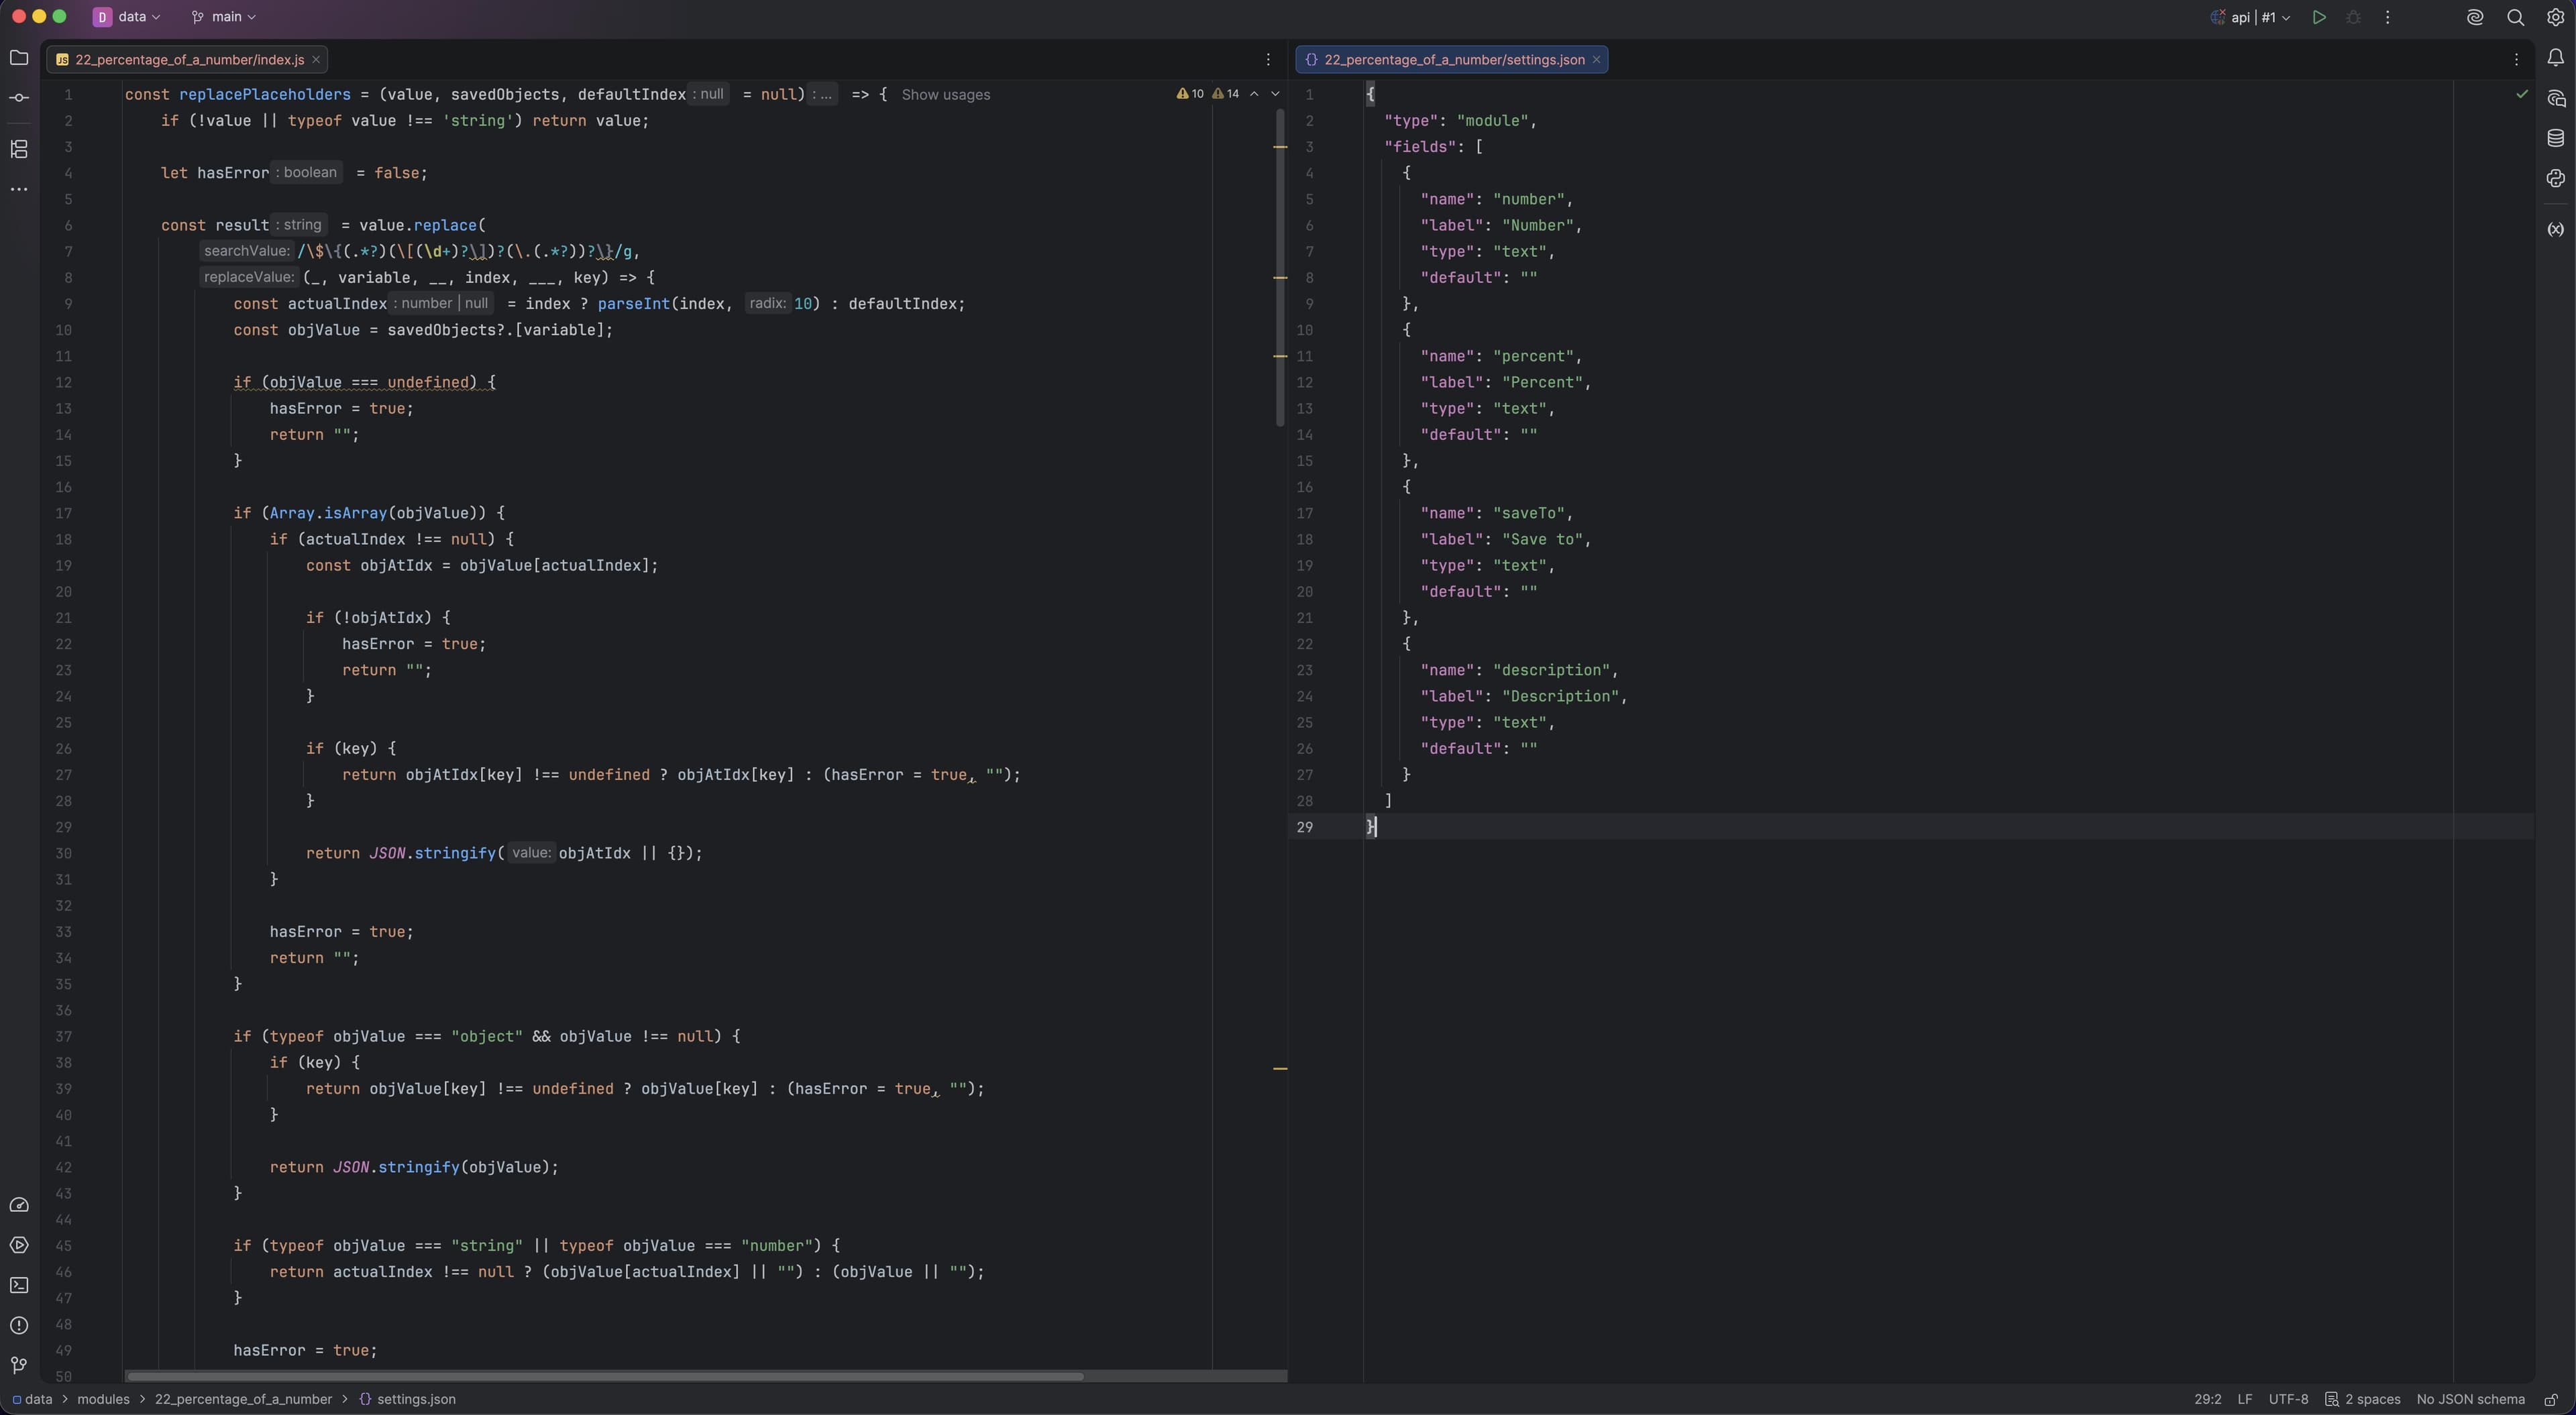This screenshot has height=1415, width=2576.
Task: Jump to previous highlighted error arrow
Action: (1254, 94)
